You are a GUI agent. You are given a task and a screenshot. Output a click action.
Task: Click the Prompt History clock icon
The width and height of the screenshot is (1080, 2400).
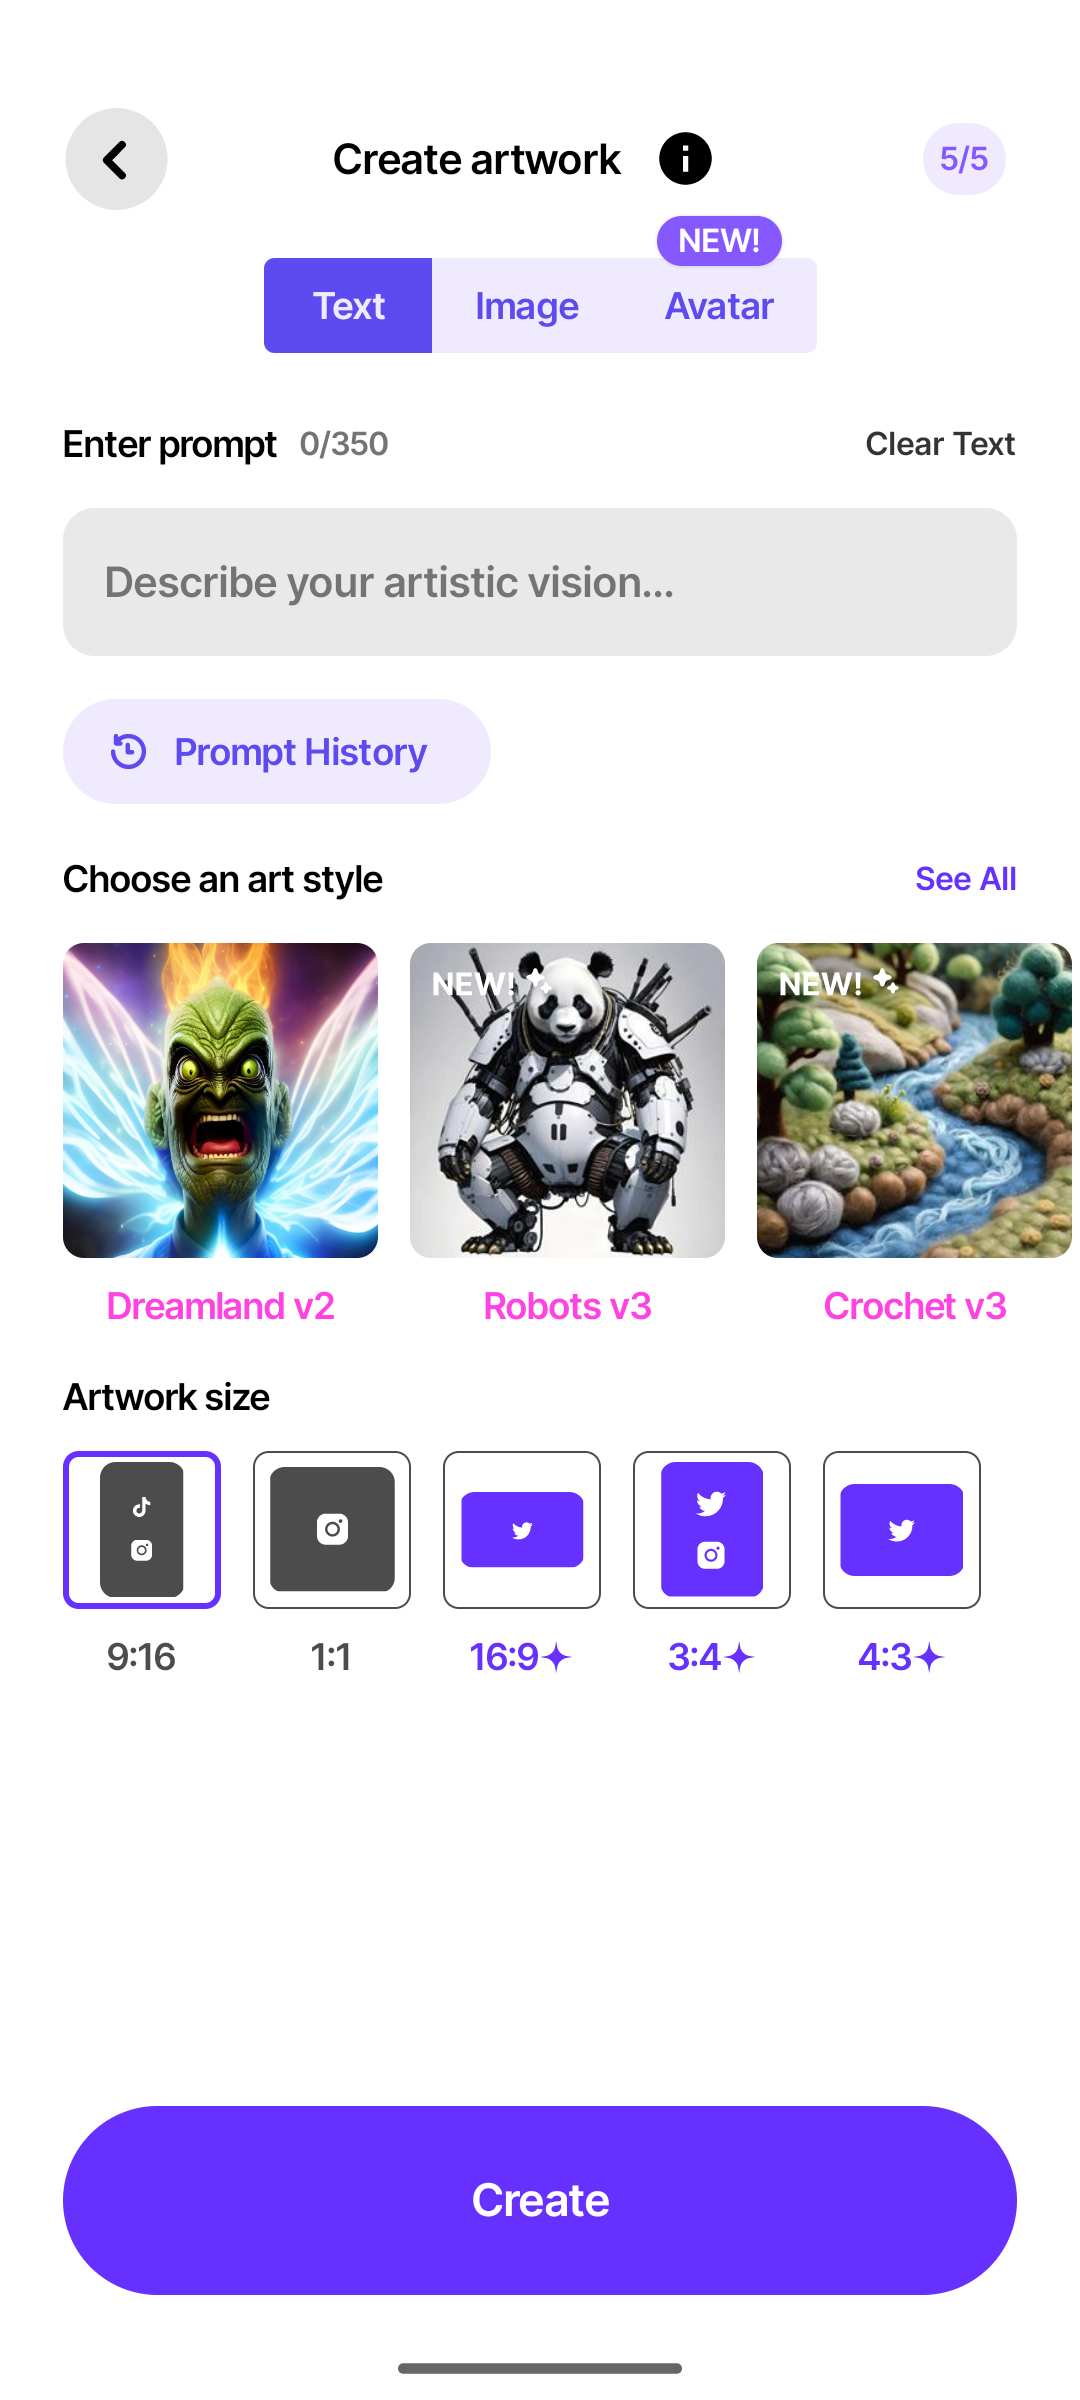click(x=129, y=752)
